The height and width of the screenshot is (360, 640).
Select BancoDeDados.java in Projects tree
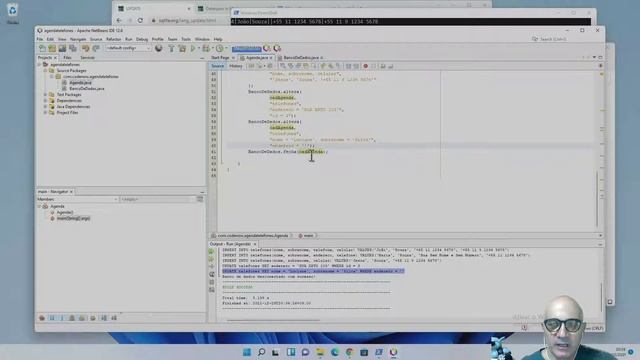pos(86,89)
